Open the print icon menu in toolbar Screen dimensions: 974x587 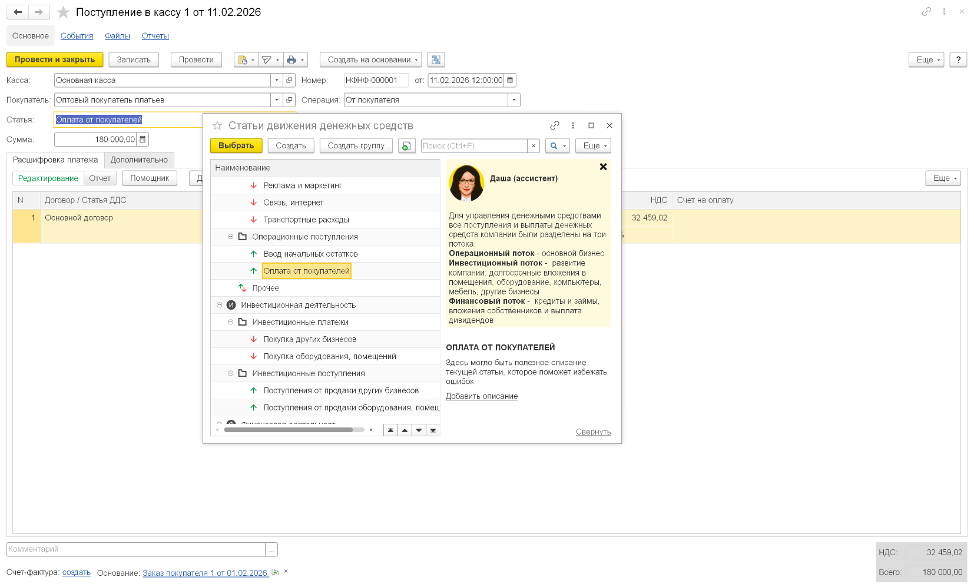point(296,60)
